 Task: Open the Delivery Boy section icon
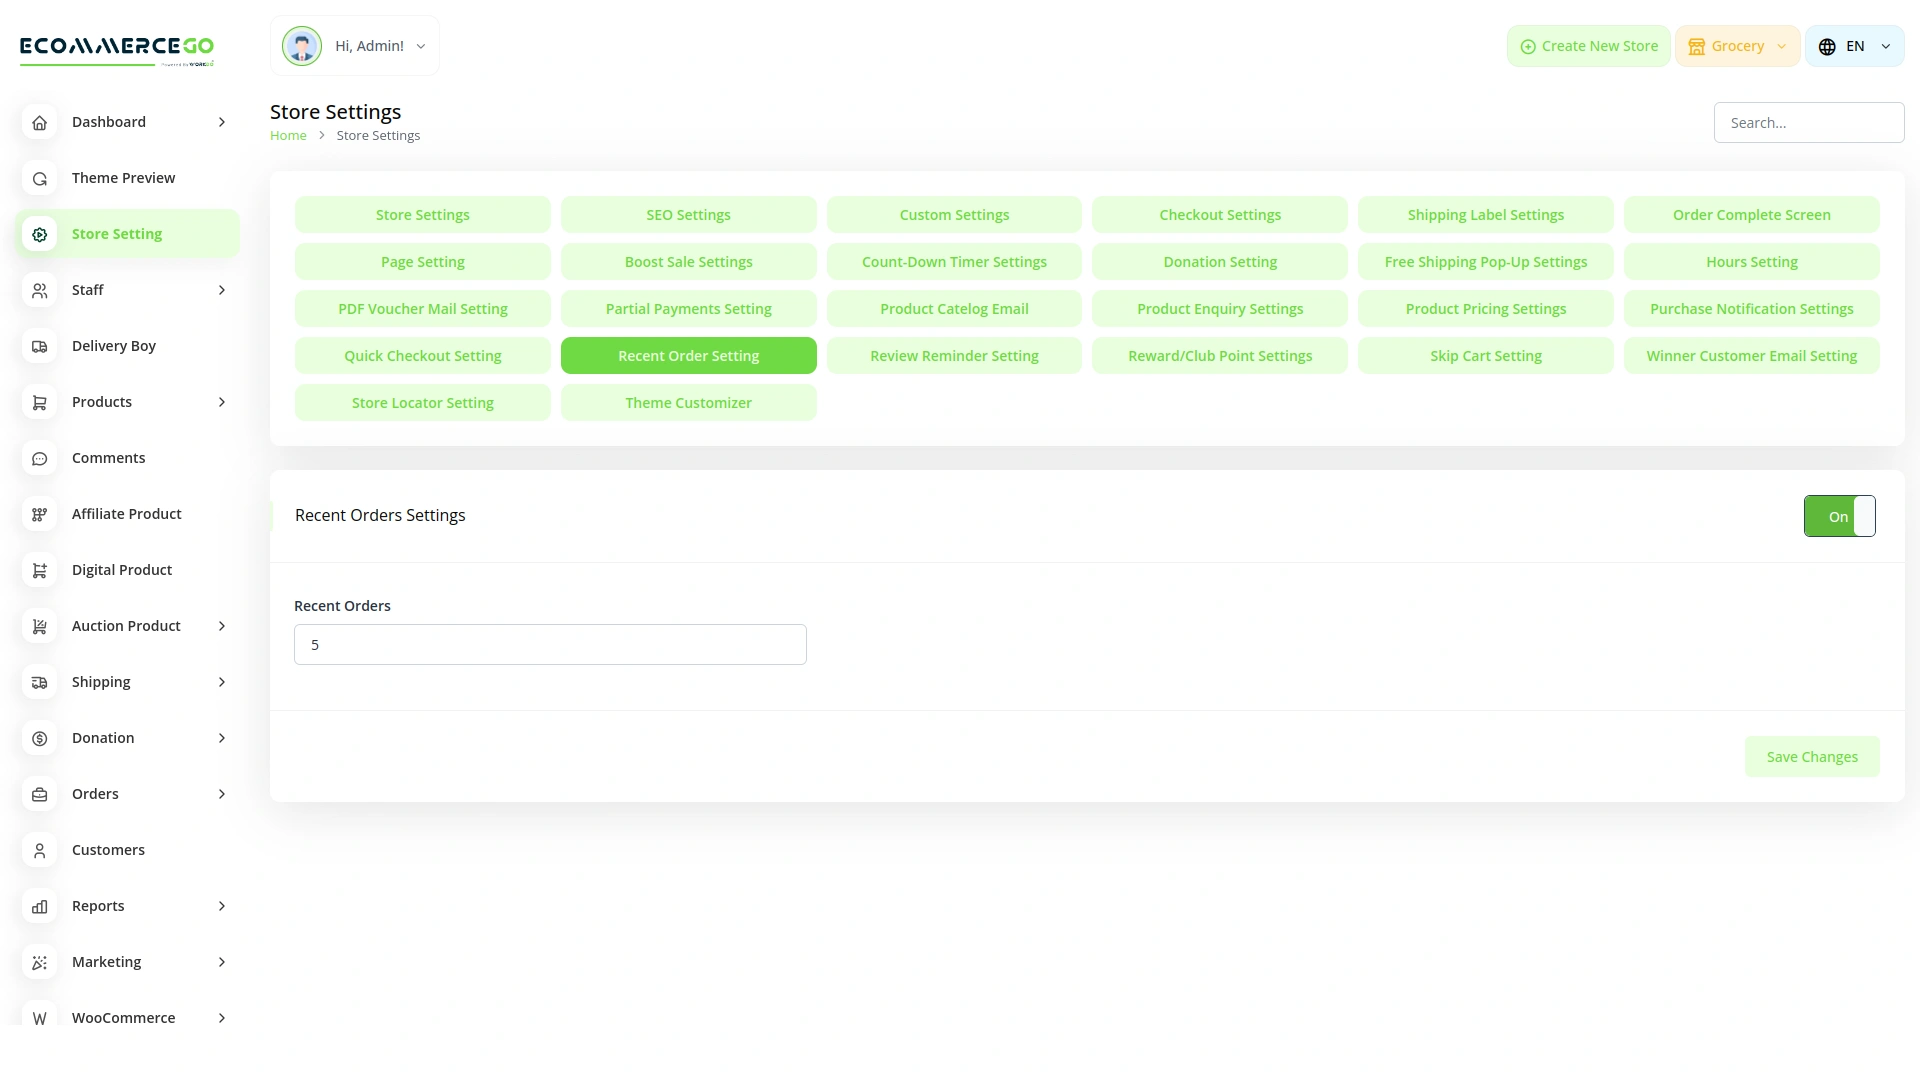click(x=39, y=346)
